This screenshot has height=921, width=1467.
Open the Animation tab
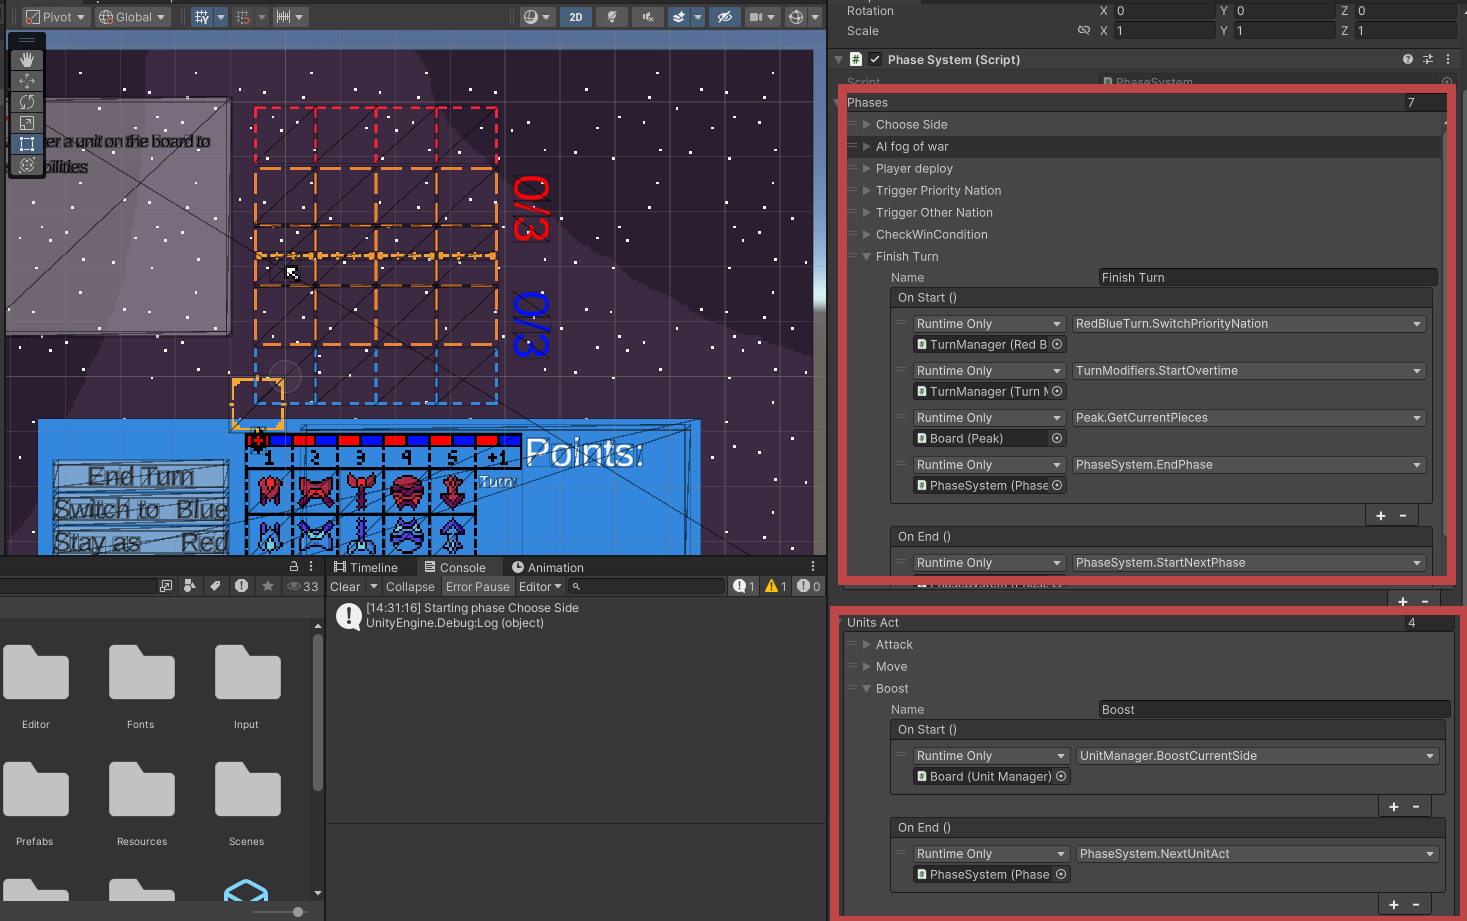[x=547, y=567]
